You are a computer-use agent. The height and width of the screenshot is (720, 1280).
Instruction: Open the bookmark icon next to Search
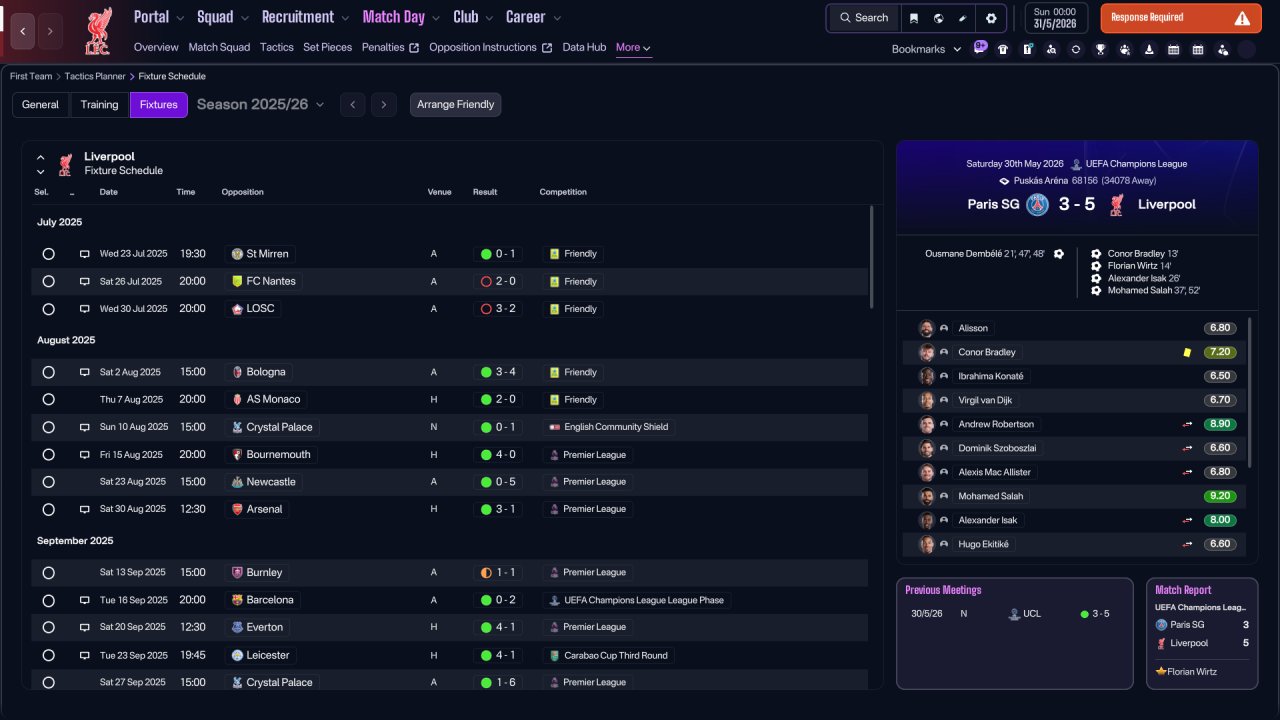click(913, 18)
